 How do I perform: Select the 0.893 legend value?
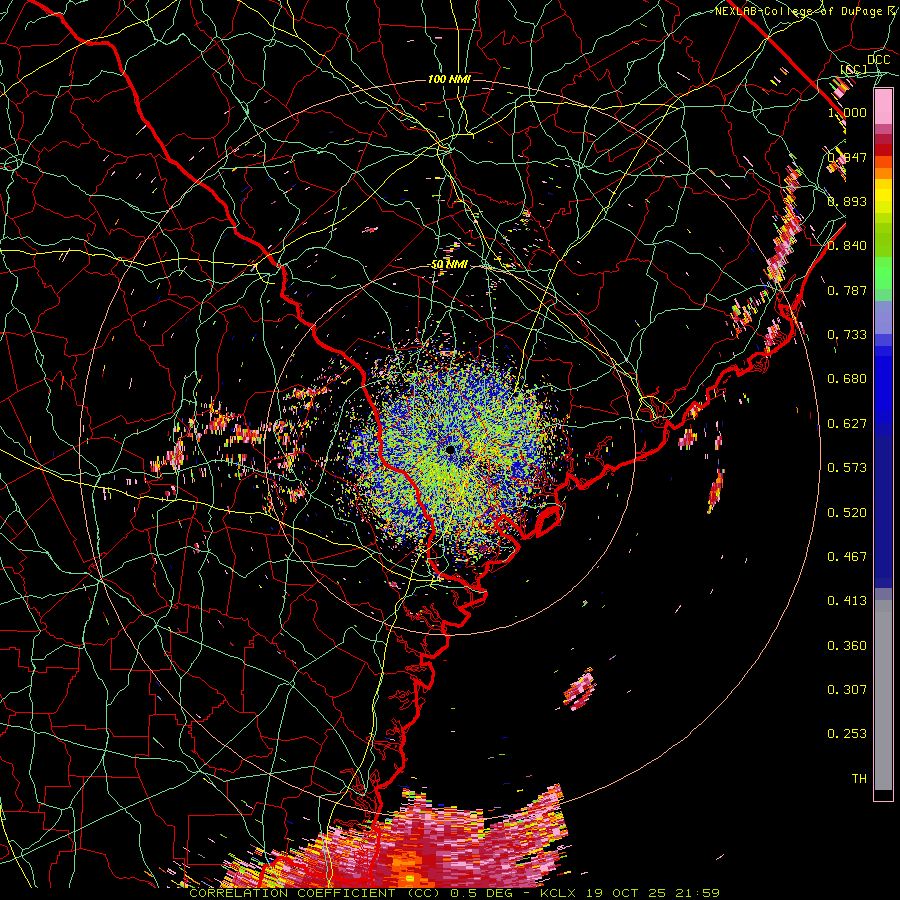point(847,201)
